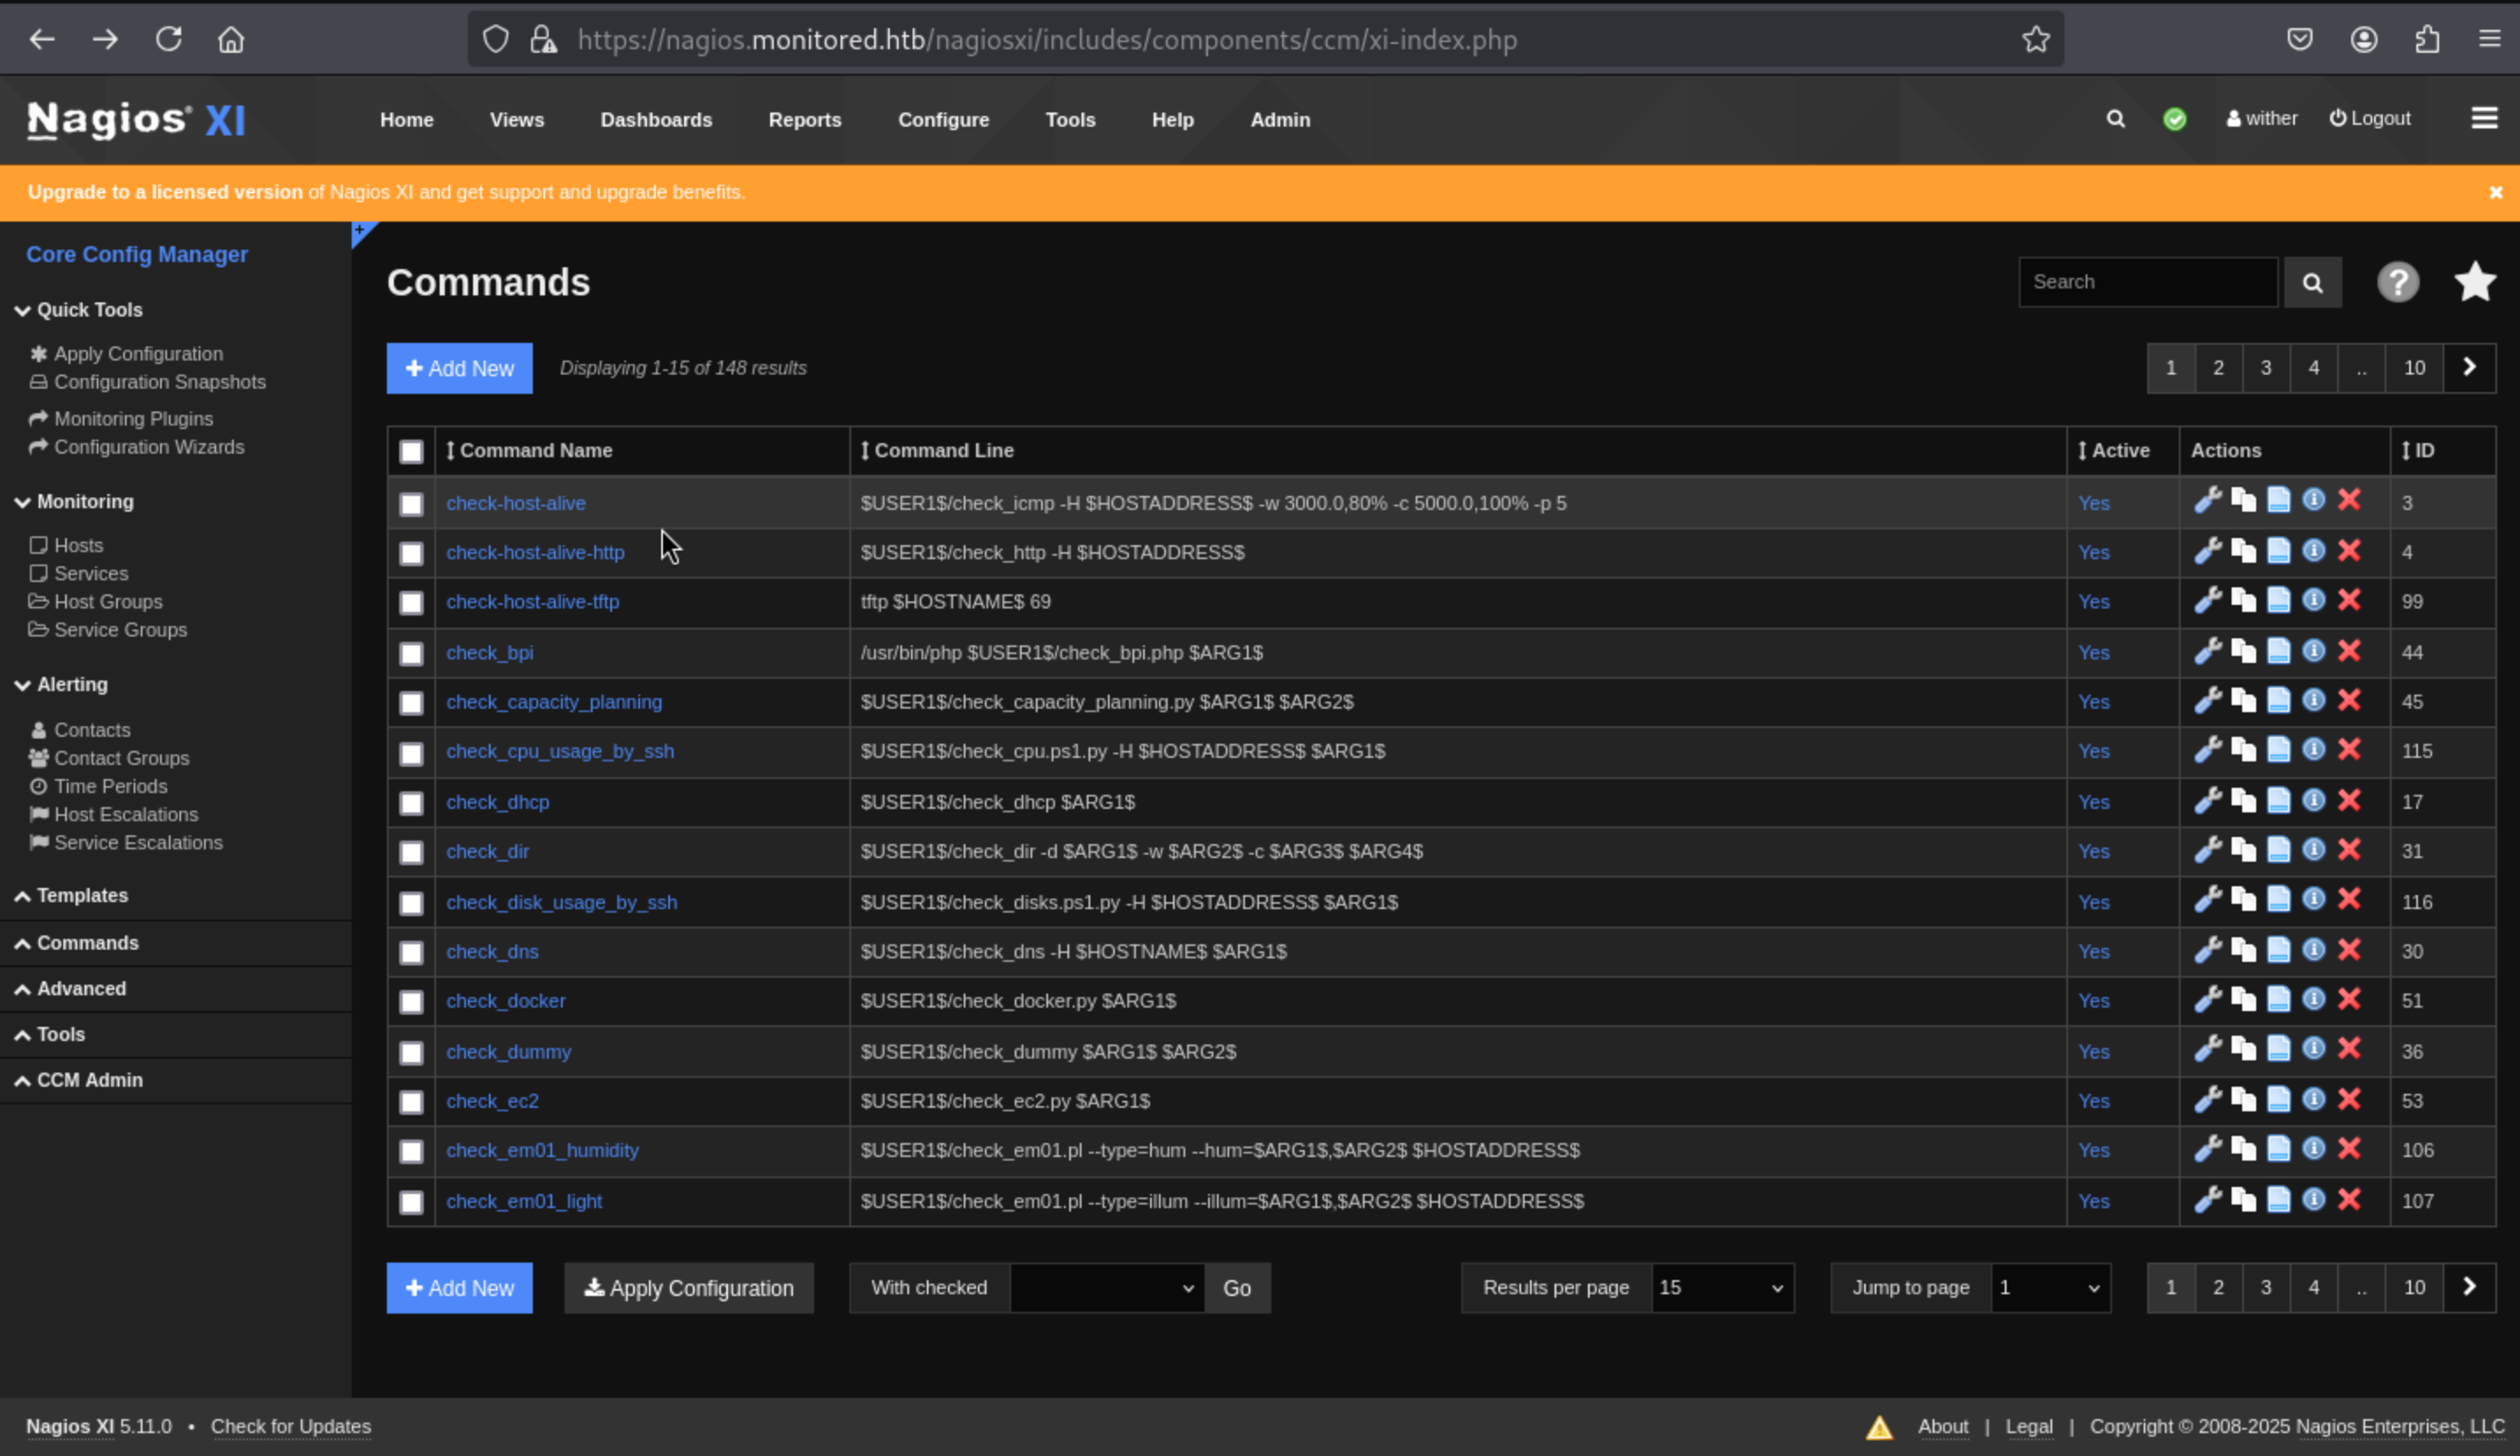Open the With checked action dropdown
This screenshot has height=1456, width=2520.
1106,1288
